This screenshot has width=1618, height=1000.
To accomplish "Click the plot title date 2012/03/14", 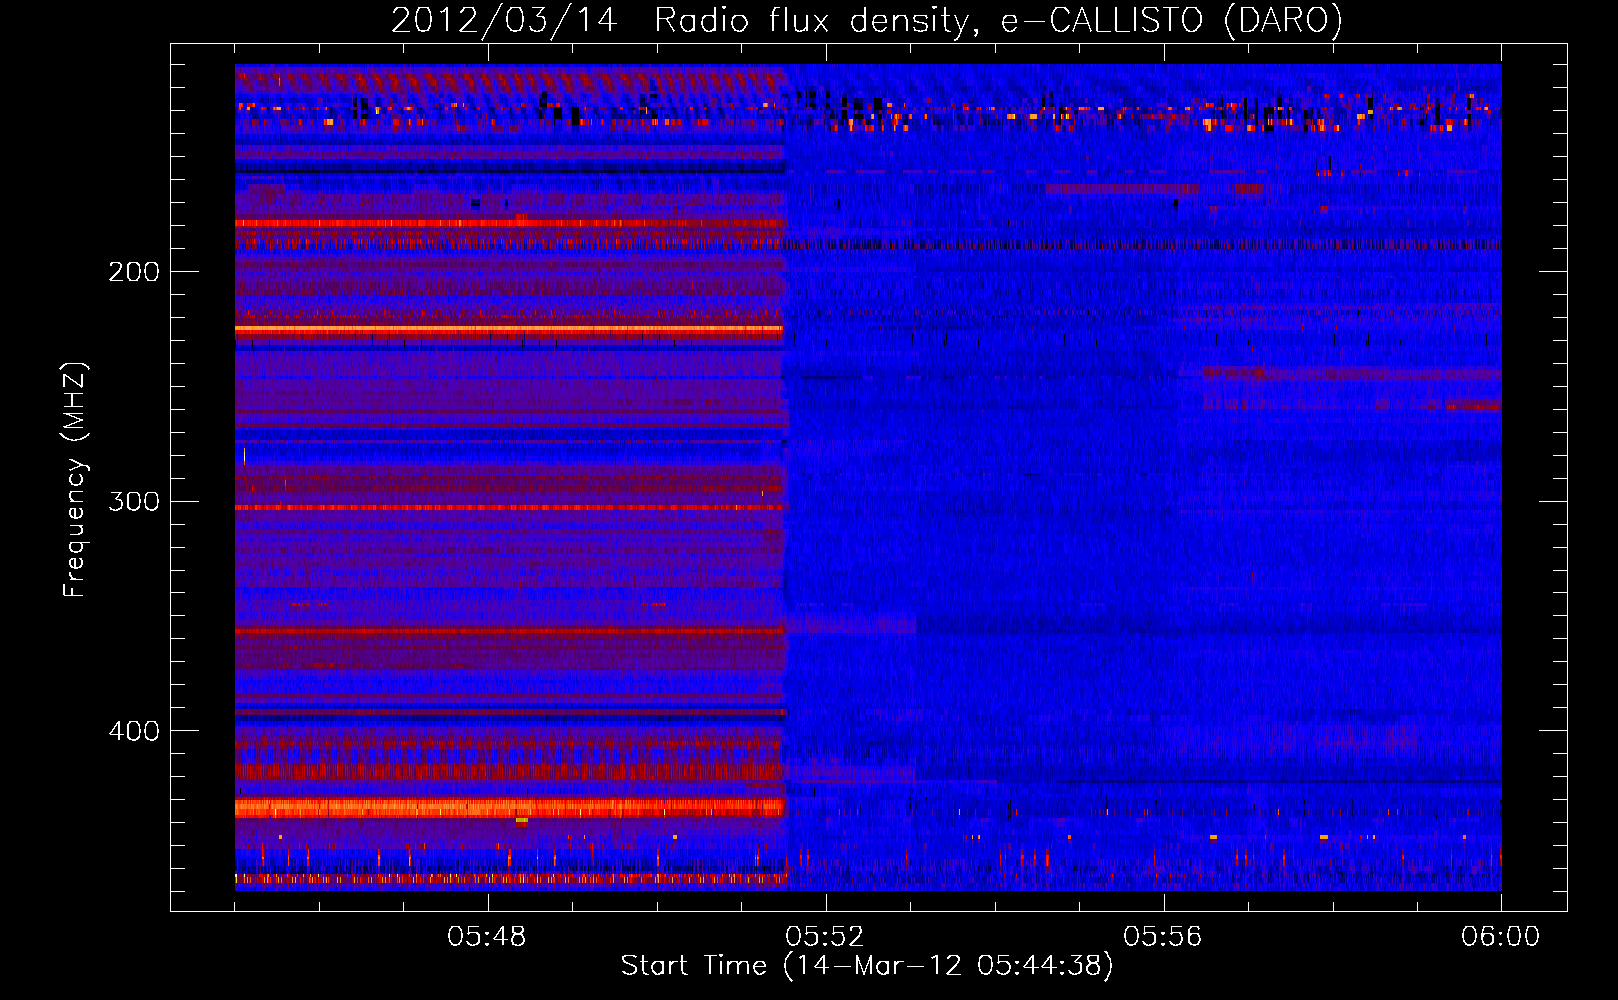I will coord(504,21).
